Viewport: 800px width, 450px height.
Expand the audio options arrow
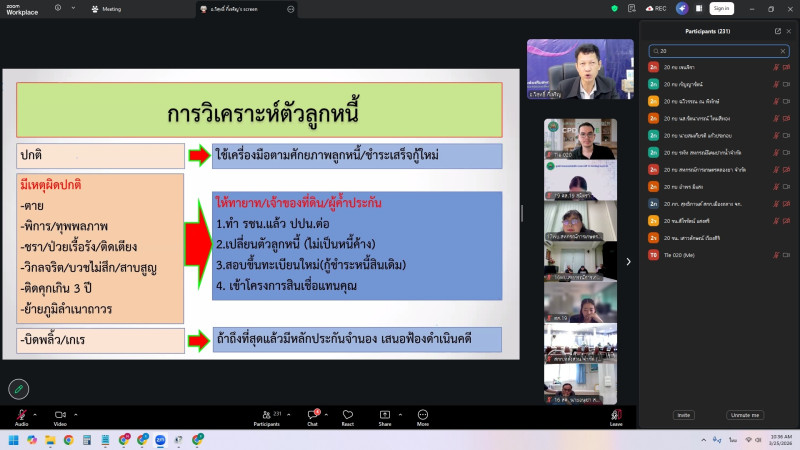pyautogui.click(x=35, y=414)
